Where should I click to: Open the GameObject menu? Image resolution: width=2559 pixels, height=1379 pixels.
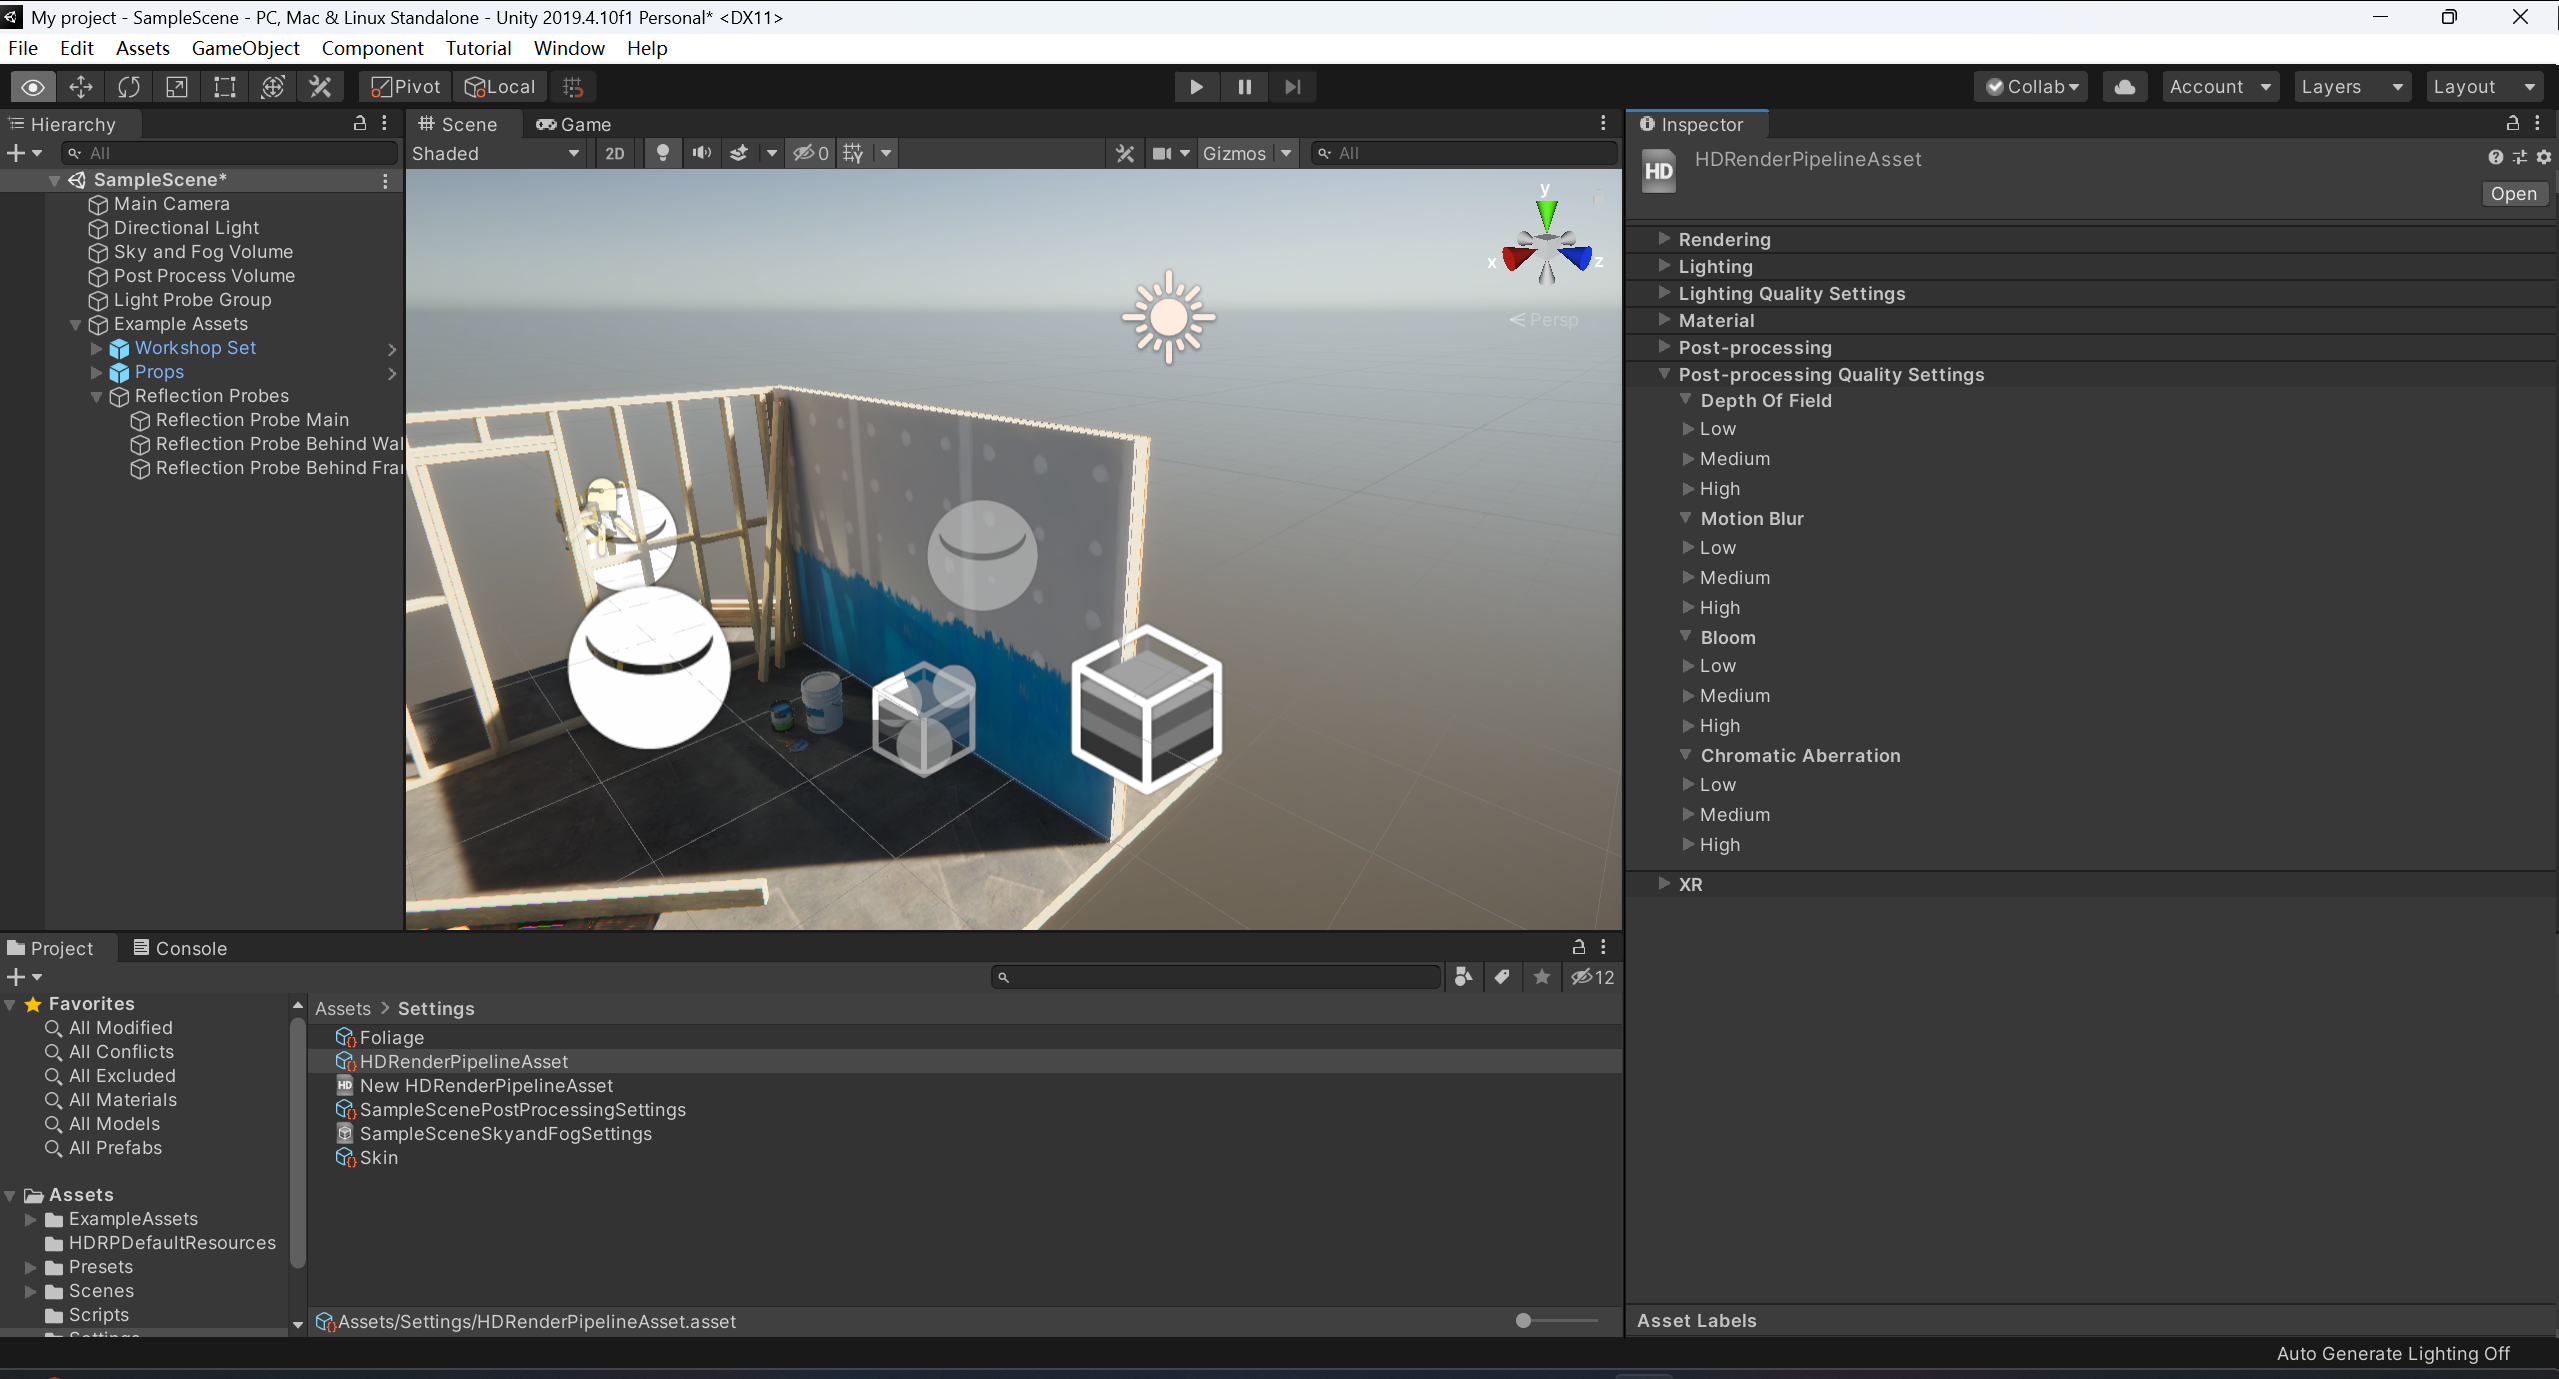[x=246, y=47]
